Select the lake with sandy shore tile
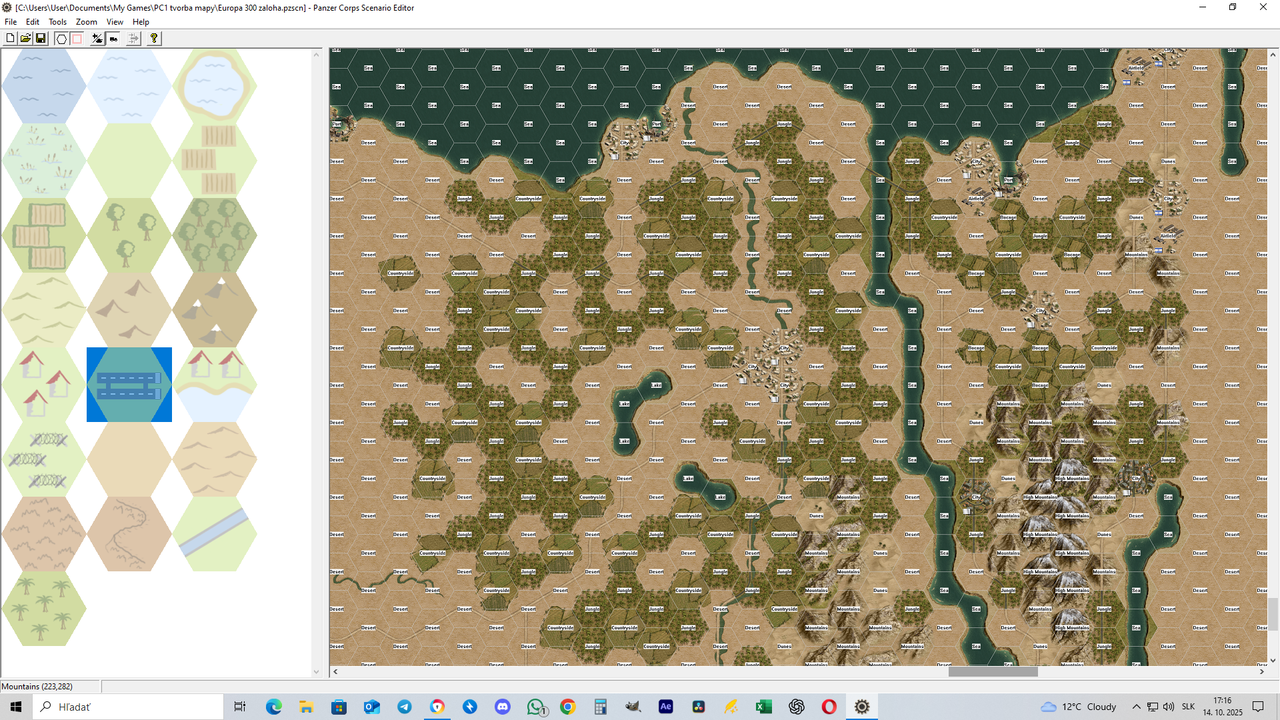The width and height of the screenshot is (1280, 720). (215, 85)
